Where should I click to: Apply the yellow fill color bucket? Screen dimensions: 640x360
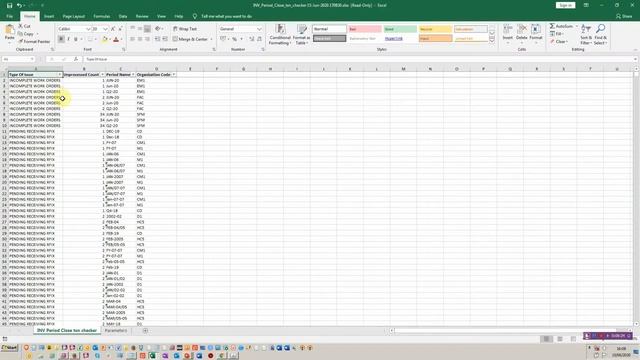(104, 39)
